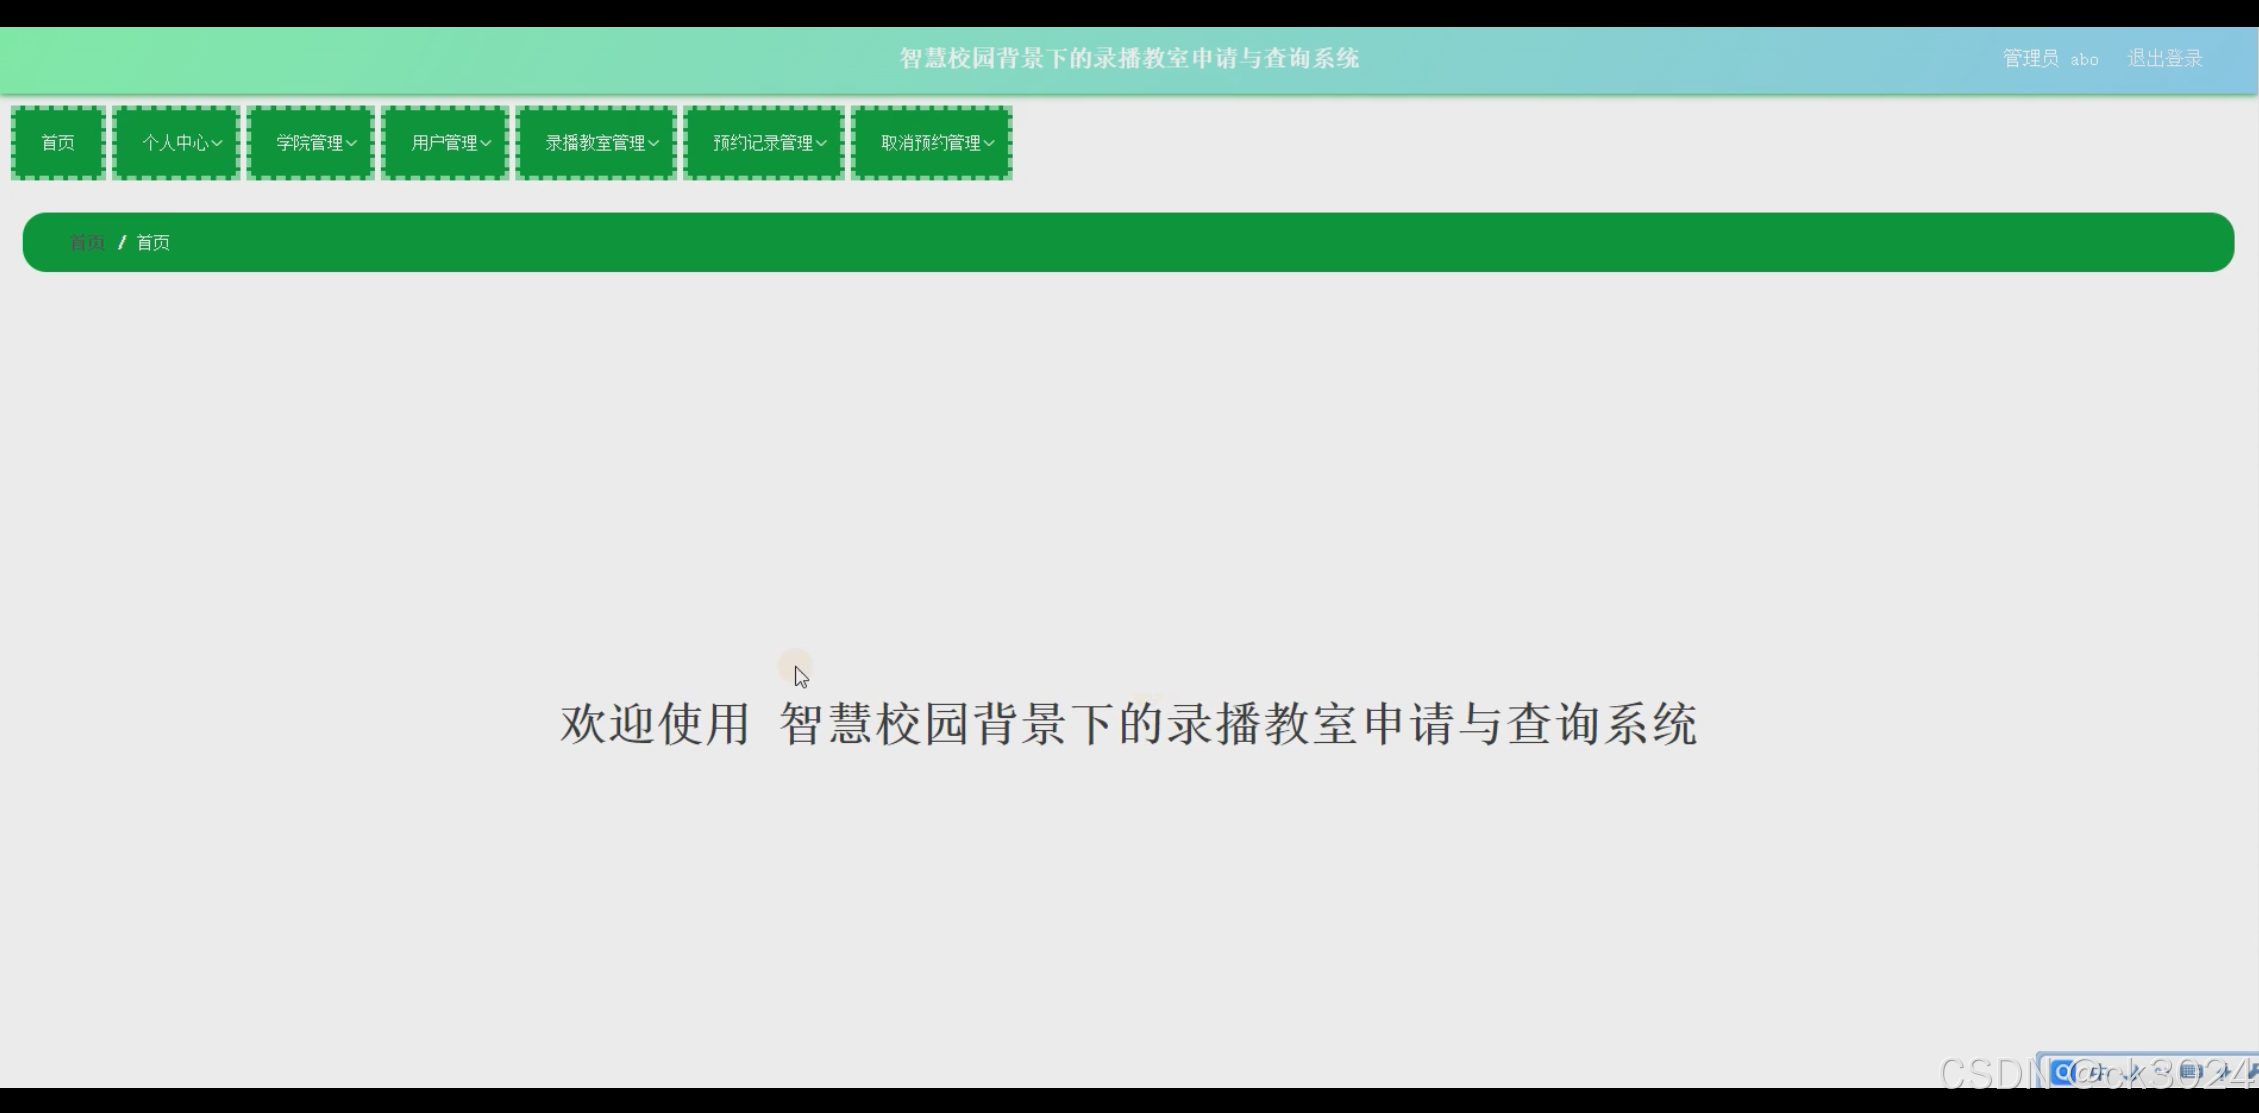Viewport: 2259px width, 1113px height.
Task: Click the blue Q input method logo
Action: (2062, 1072)
